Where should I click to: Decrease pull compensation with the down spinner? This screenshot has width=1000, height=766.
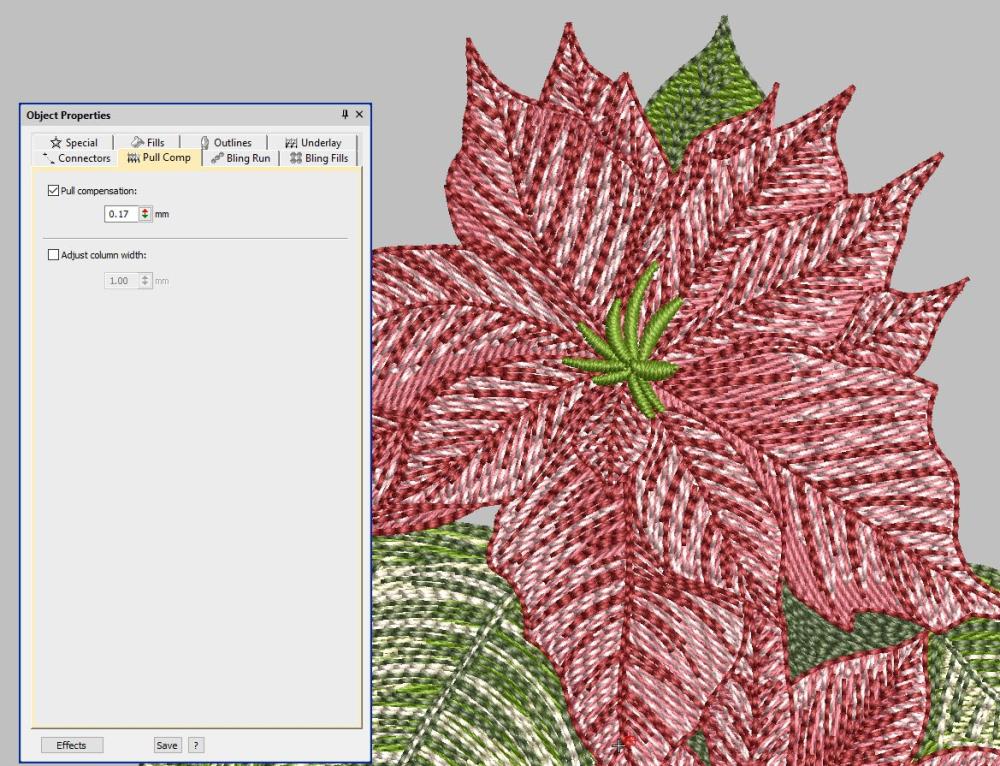point(144,216)
